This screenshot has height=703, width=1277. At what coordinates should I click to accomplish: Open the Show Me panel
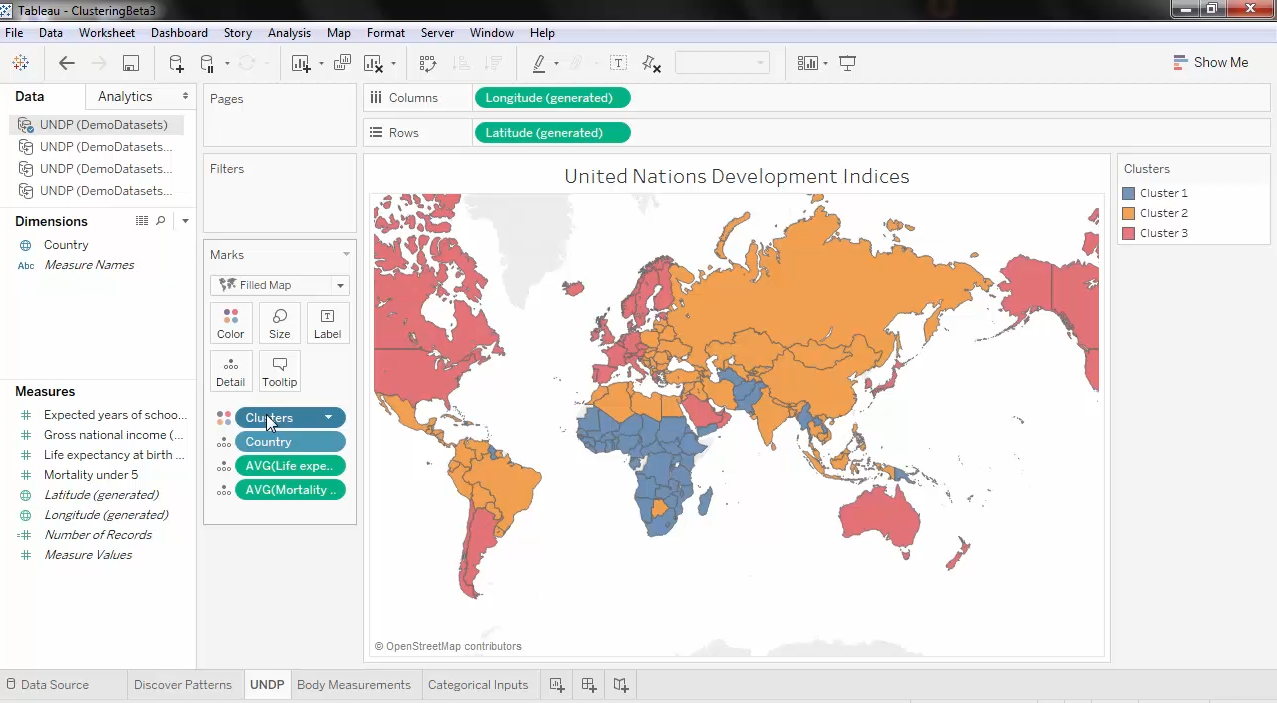[x=1210, y=62]
